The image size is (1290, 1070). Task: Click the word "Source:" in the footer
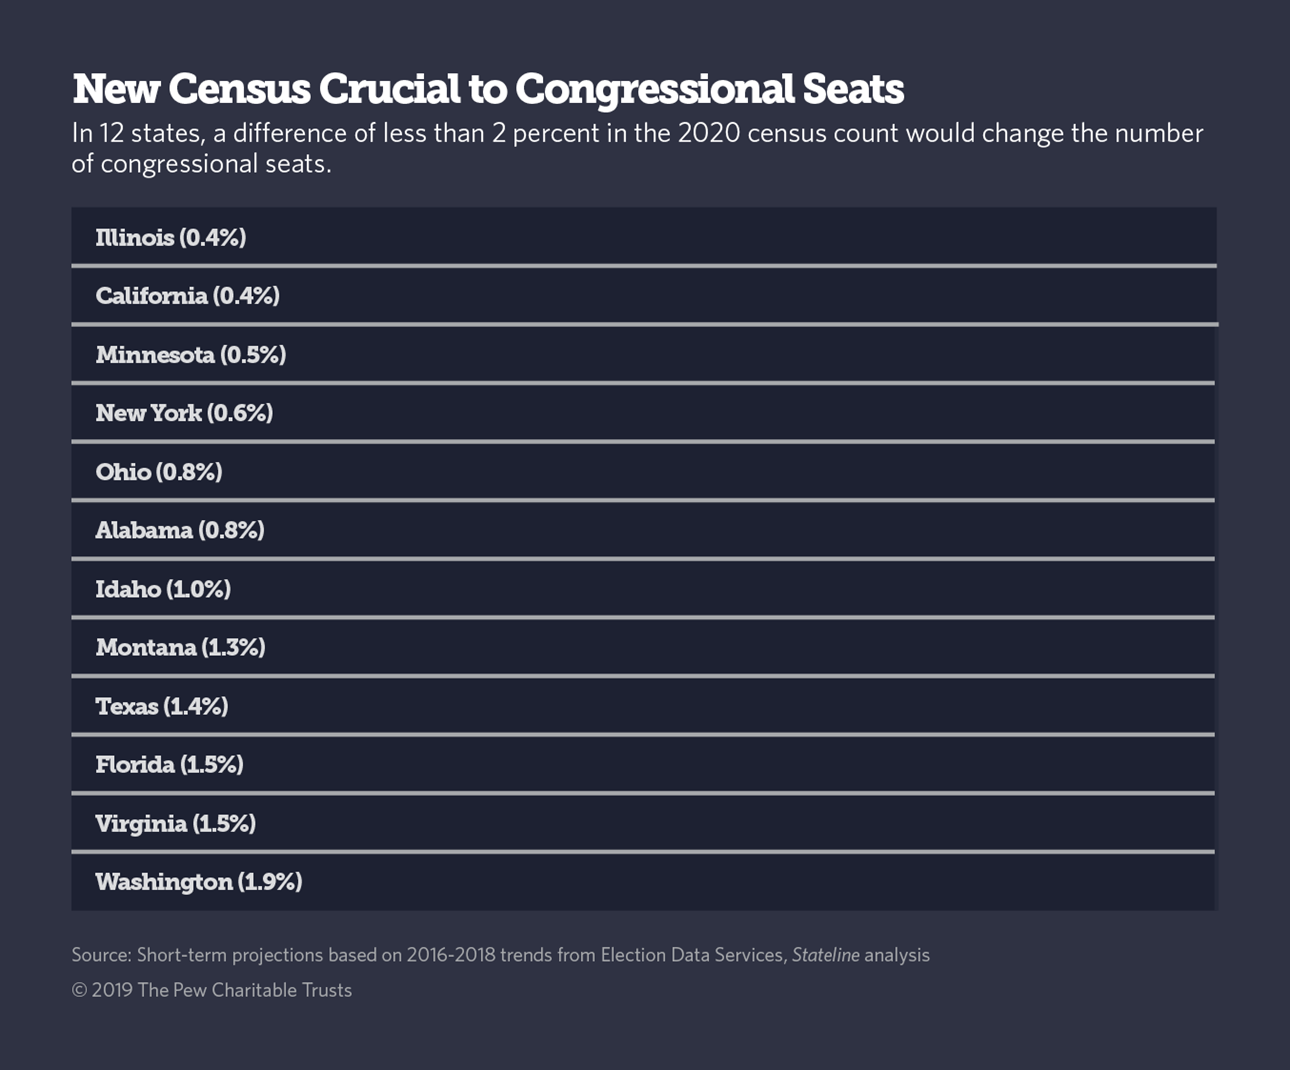click(101, 955)
